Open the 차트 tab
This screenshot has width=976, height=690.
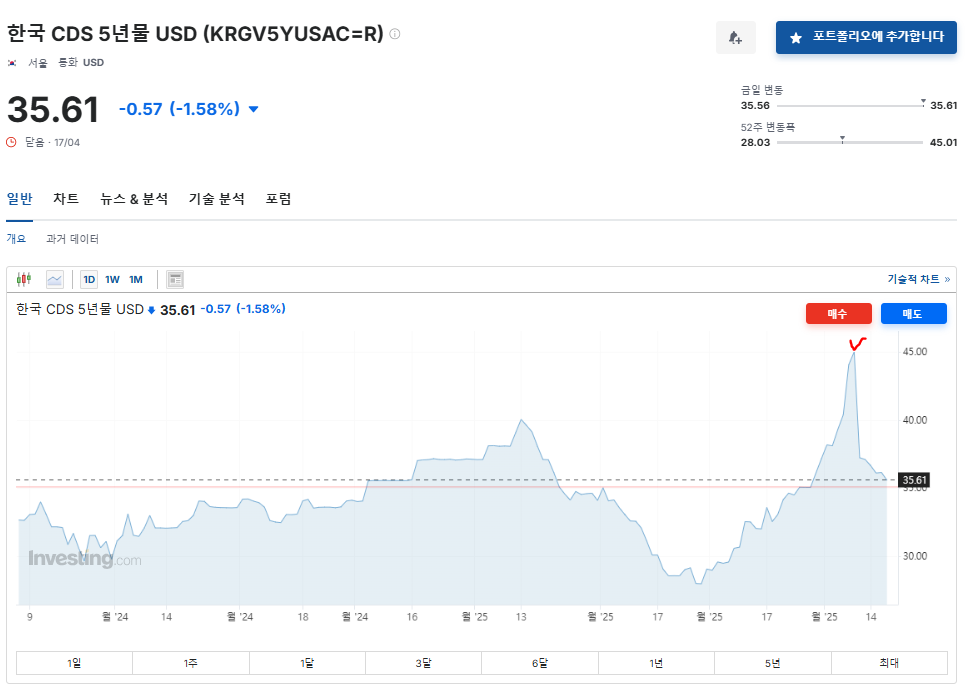[x=66, y=199]
